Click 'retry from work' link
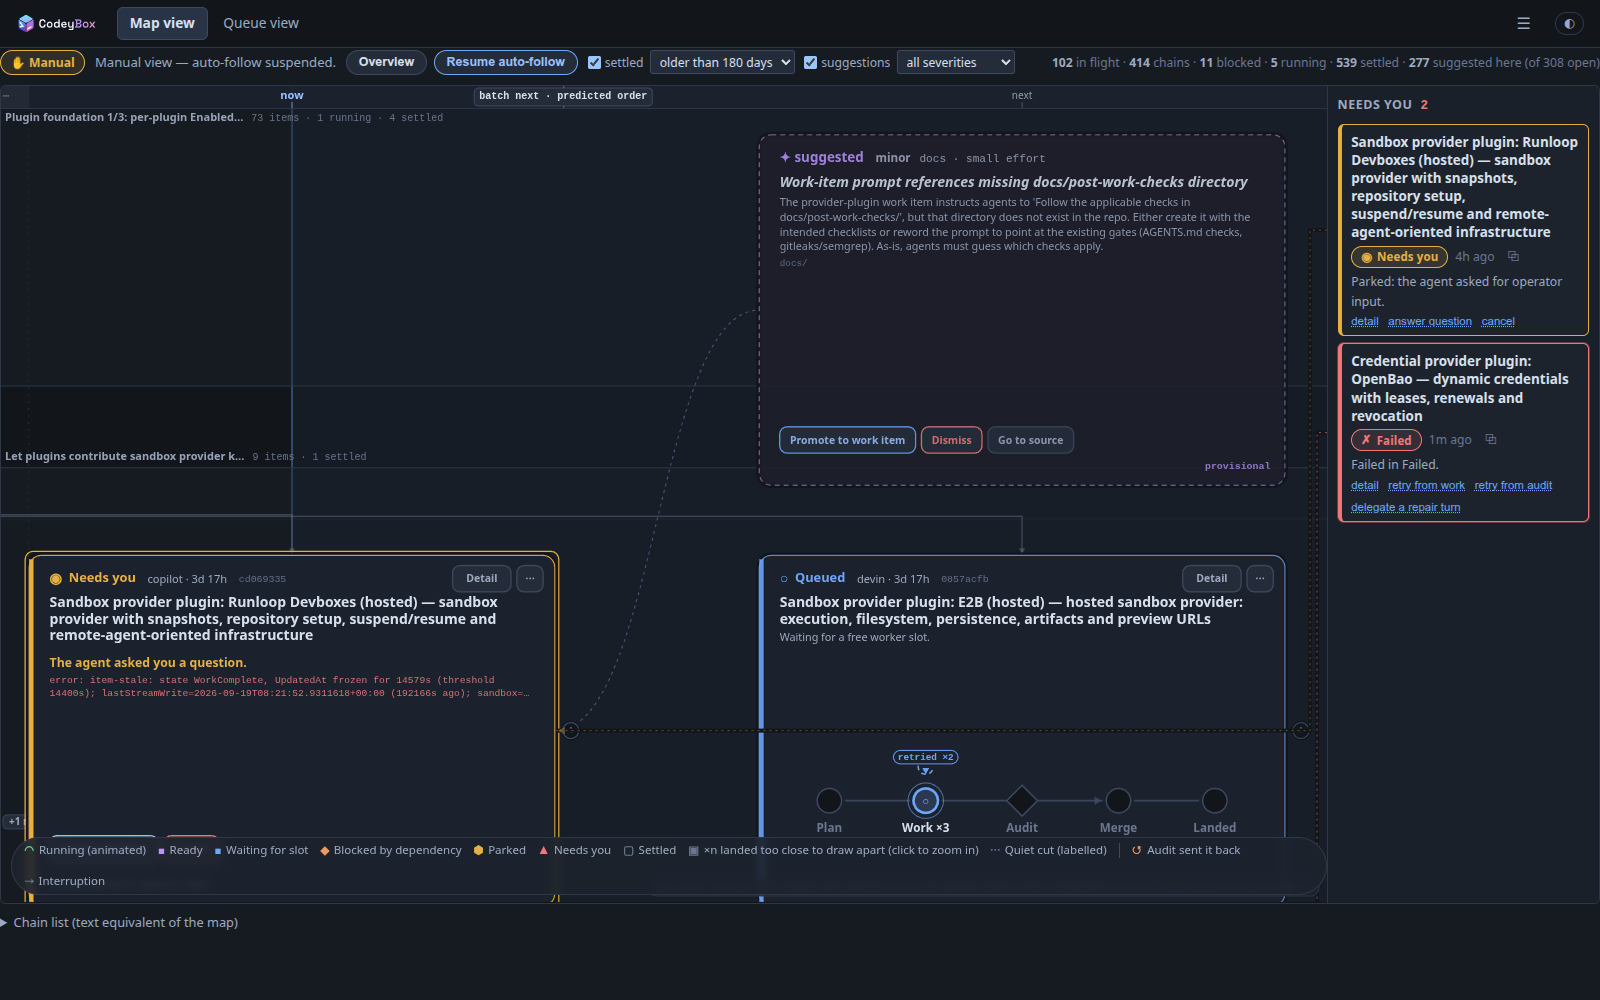The height and width of the screenshot is (1000, 1600). [x=1426, y=485]
